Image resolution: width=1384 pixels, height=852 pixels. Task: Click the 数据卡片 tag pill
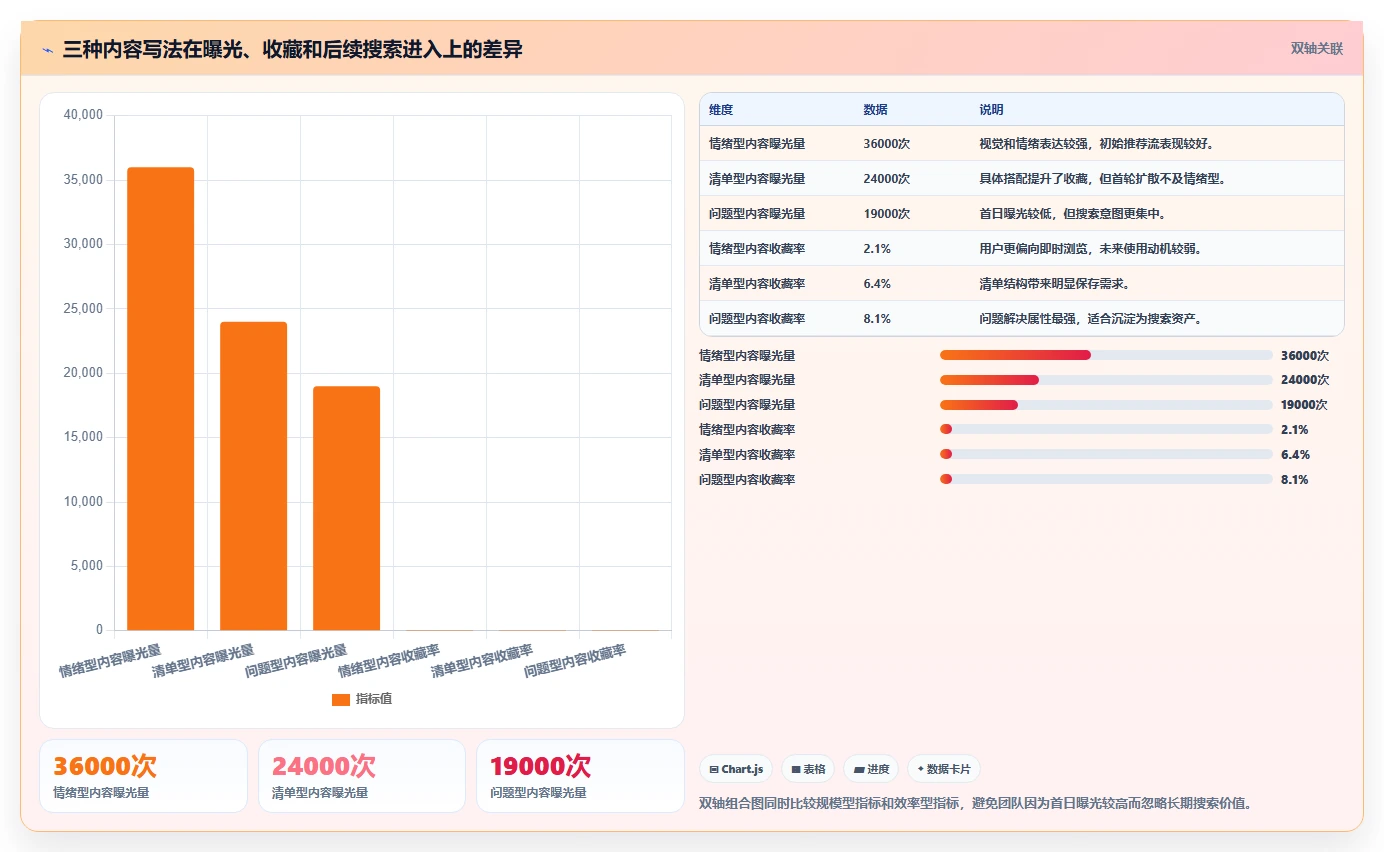944,769
